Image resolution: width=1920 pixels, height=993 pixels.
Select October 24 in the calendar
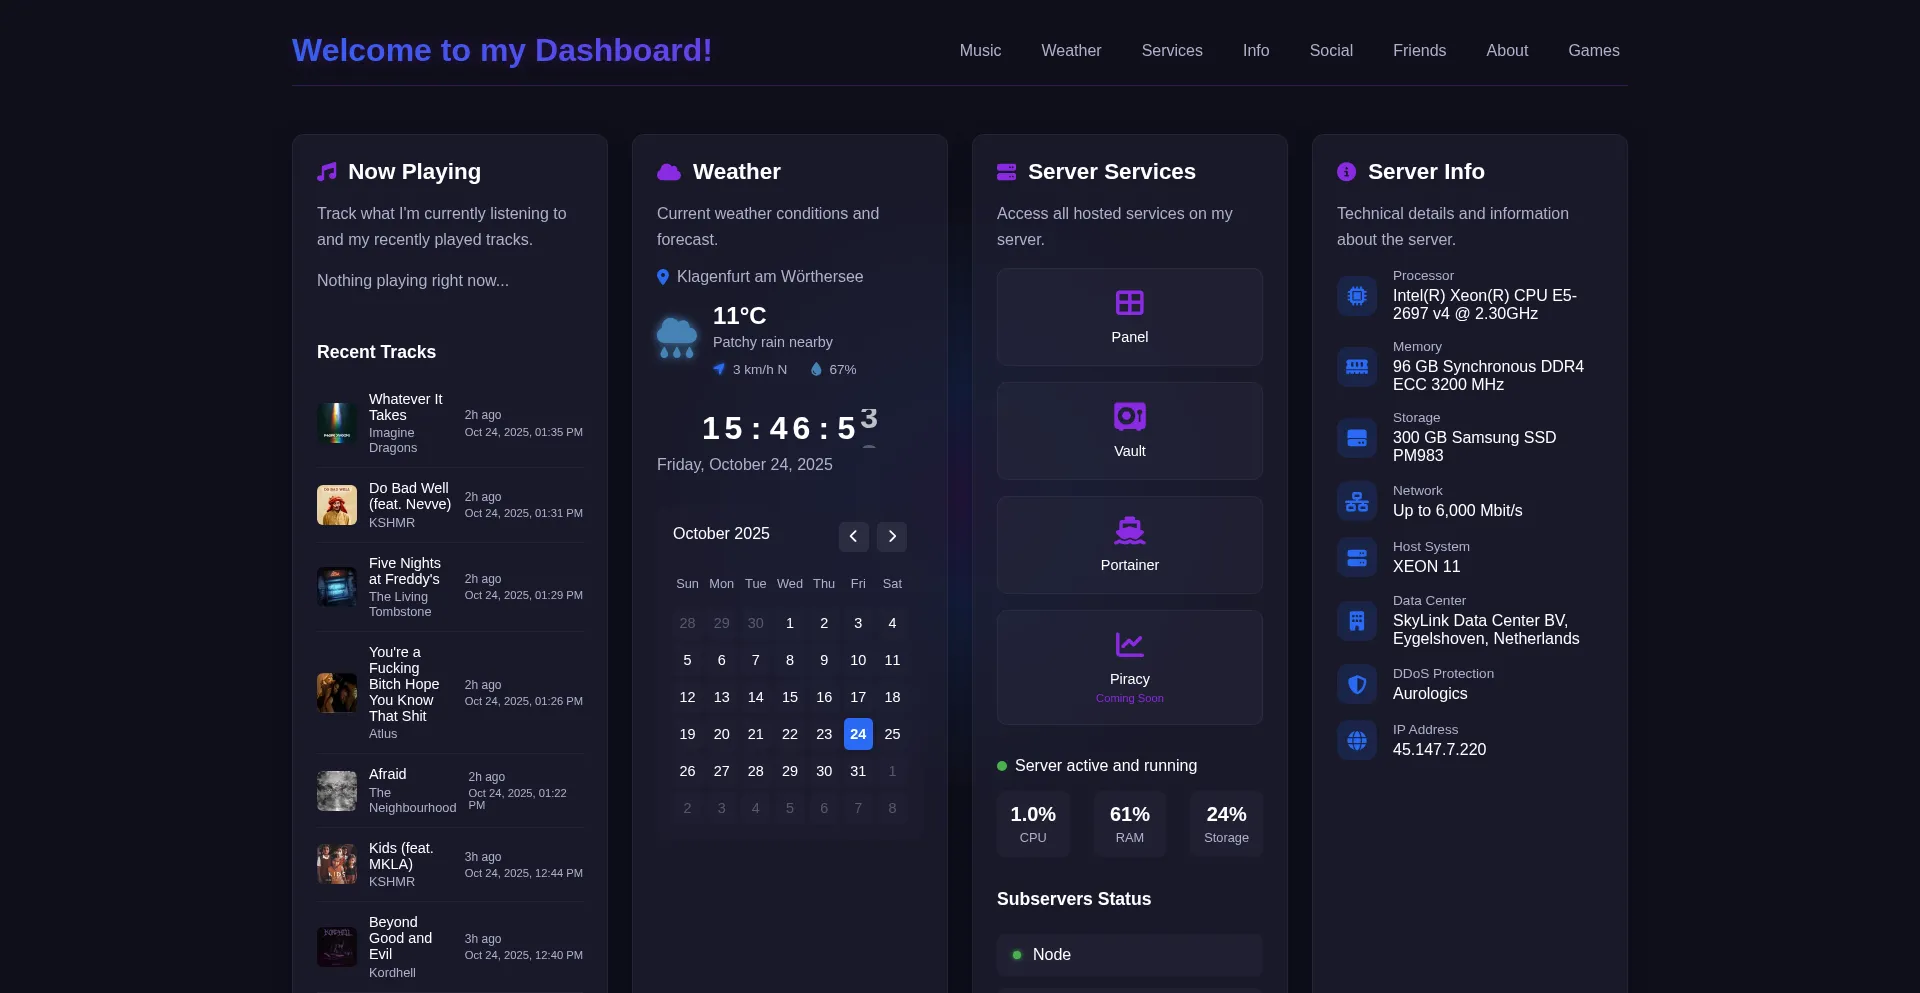click(x=858, y=734)
